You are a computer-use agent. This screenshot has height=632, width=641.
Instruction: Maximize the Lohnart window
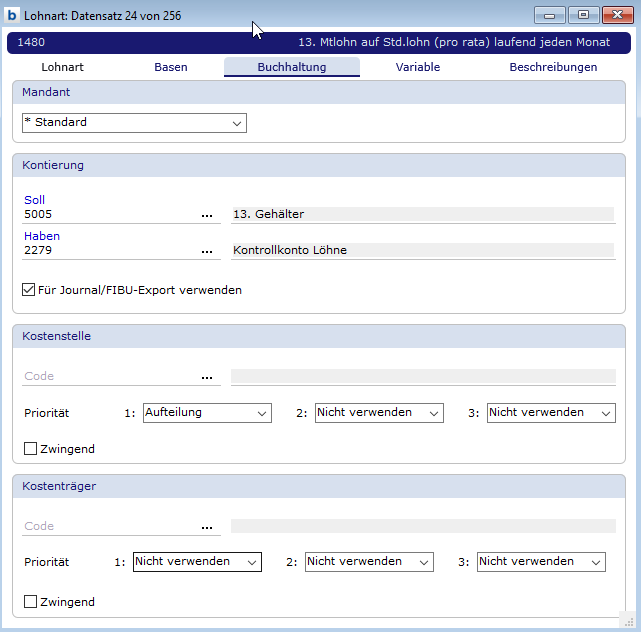pos(583,15)
